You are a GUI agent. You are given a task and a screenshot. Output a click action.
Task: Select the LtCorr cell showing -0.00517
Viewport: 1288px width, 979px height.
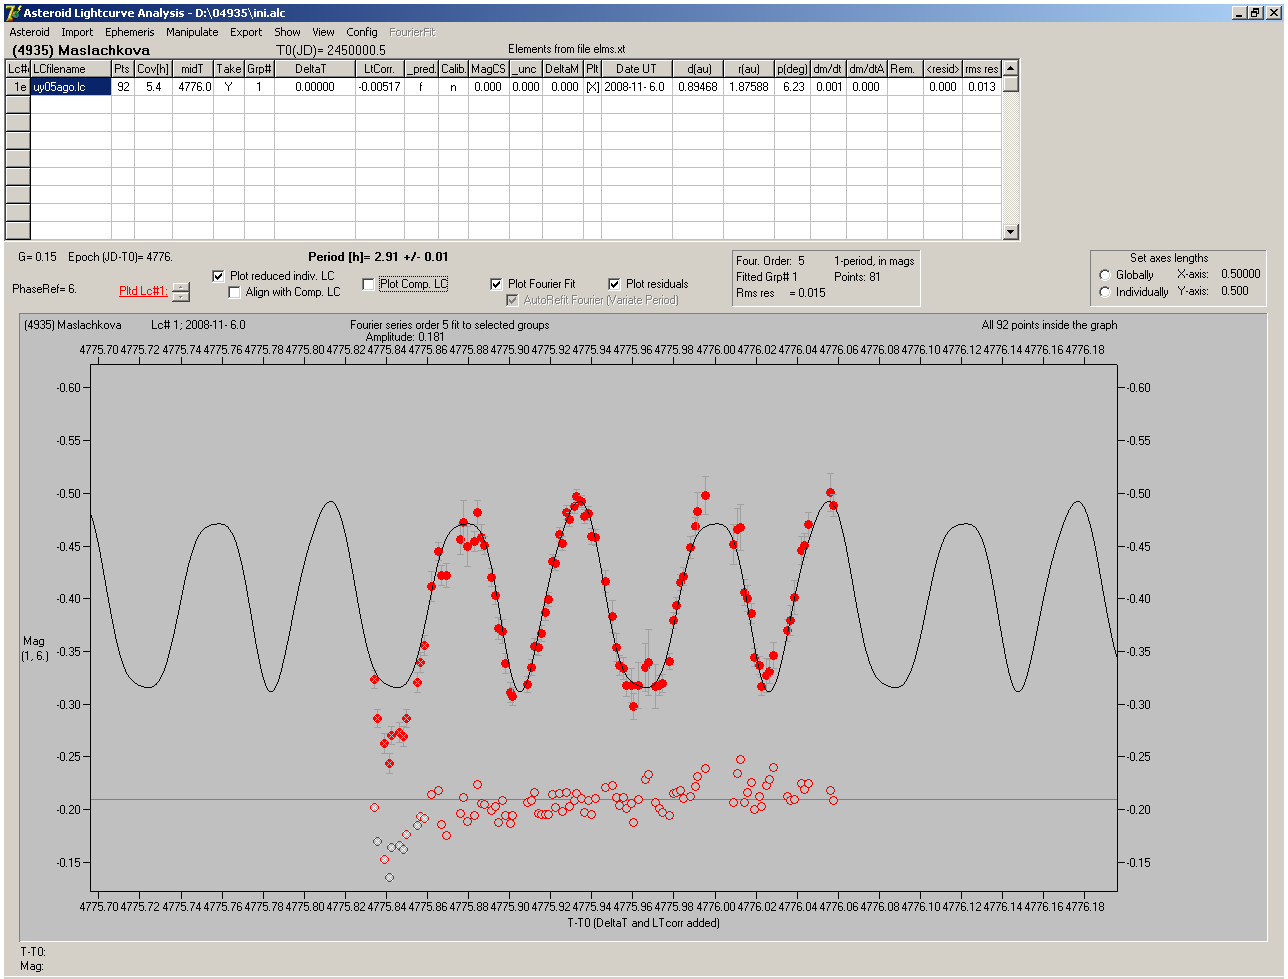[x=379, y=87]
